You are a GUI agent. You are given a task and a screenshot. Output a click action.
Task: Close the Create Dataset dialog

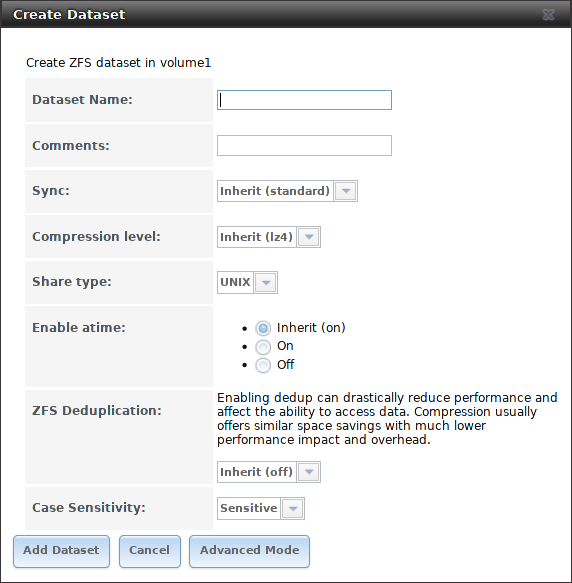(x=548, y=15)
